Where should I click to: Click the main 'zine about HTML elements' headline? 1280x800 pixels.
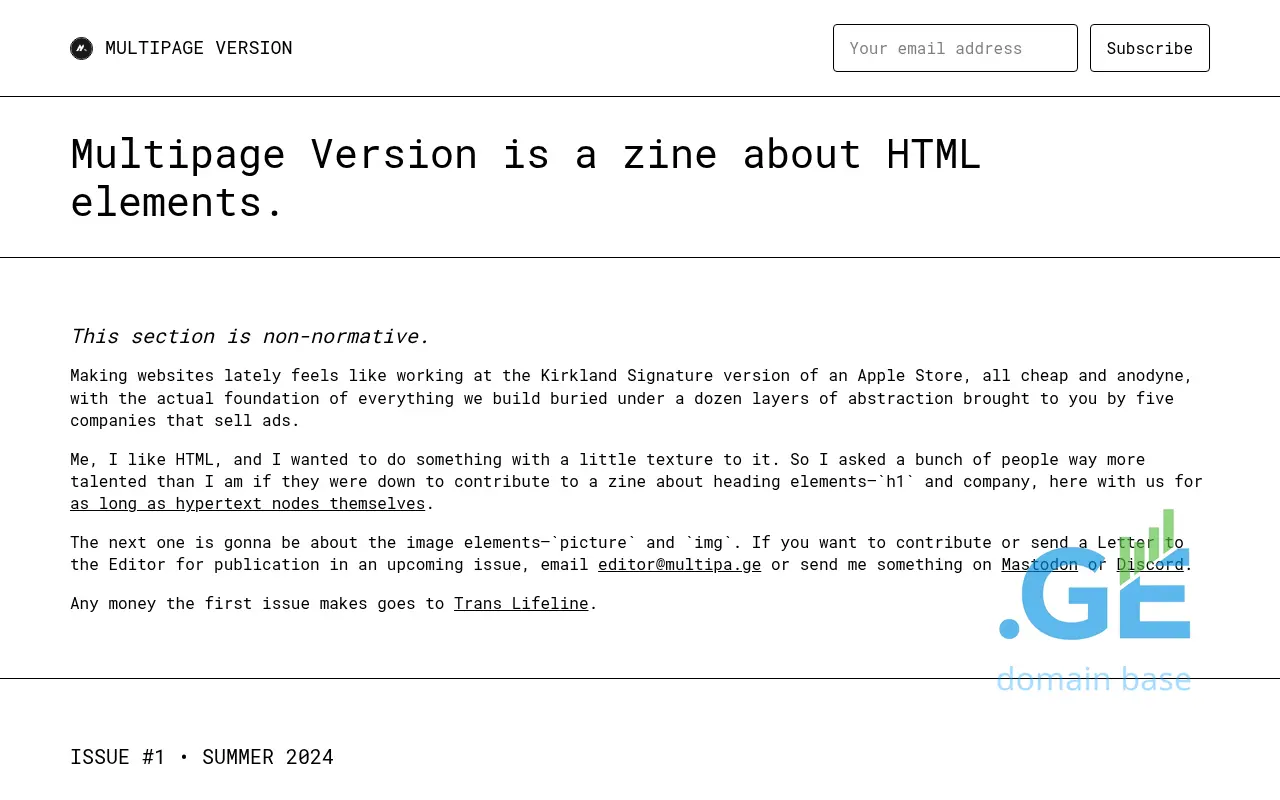coord(525,177)
